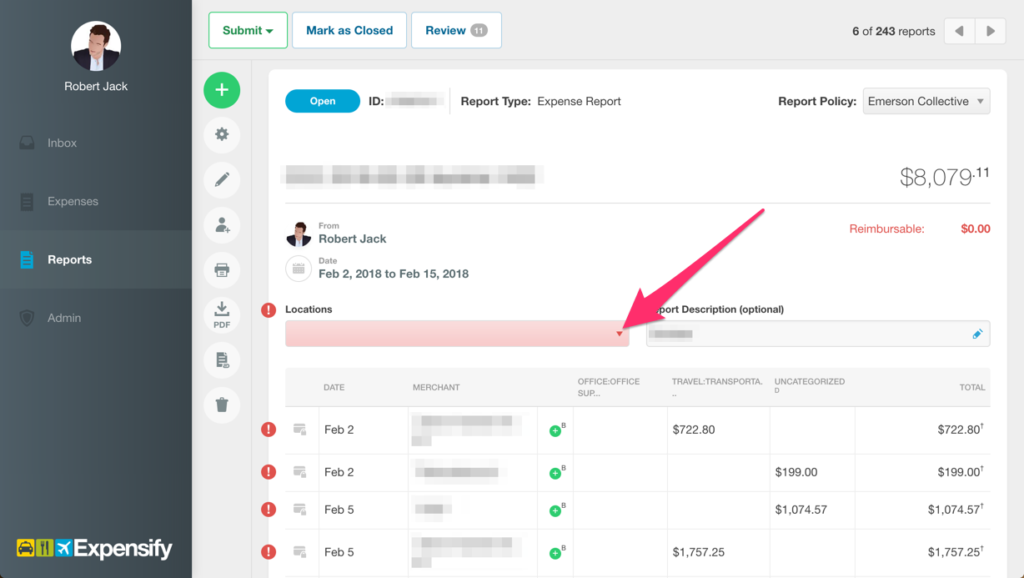Click the green plus add expense button

(222, 90)
